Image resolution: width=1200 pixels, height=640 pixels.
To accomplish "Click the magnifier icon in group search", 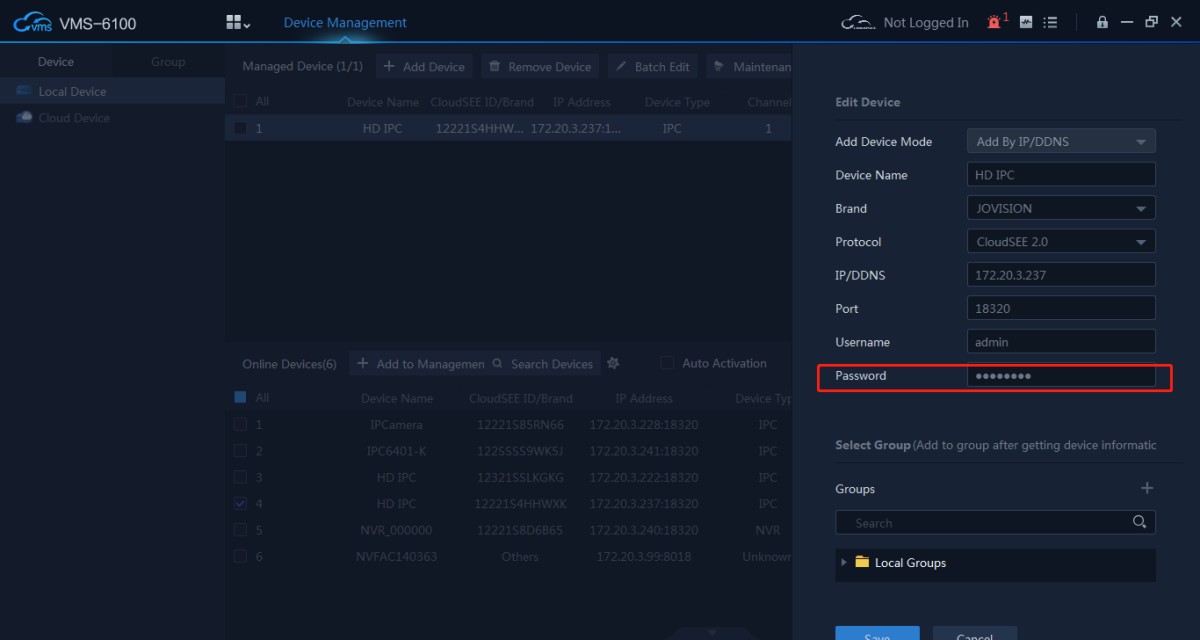I will point(1139,522).
